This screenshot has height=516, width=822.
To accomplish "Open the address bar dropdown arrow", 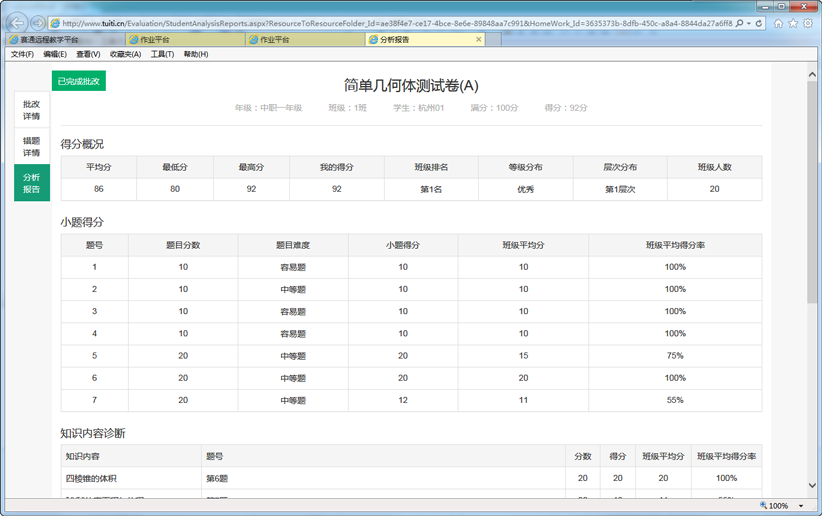I will coord(748,23).
